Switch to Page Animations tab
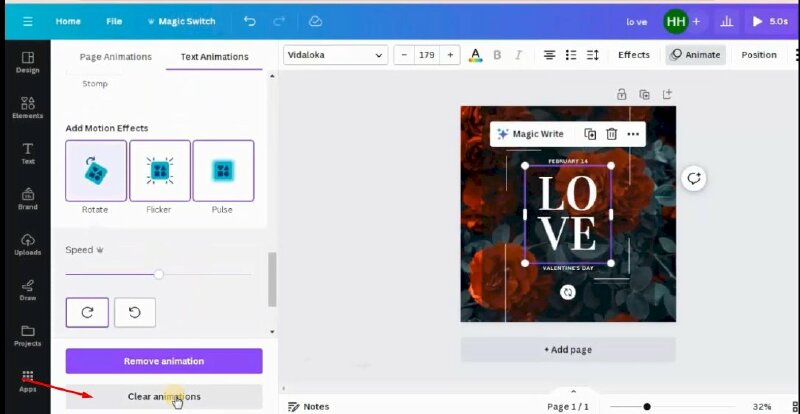The width and height of the screenshot is (800, 414). (x=116, y=57)
